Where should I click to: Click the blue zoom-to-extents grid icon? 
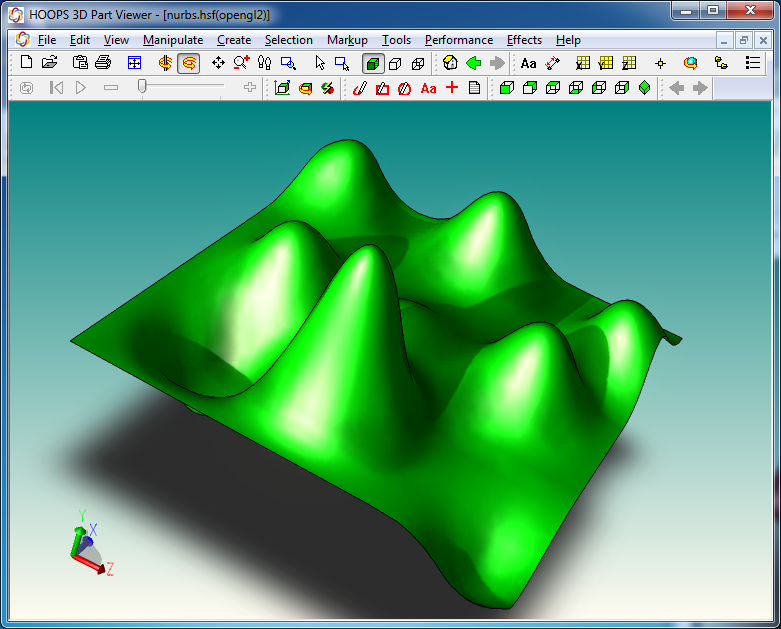pyautogui.click(x=134, y=63)
